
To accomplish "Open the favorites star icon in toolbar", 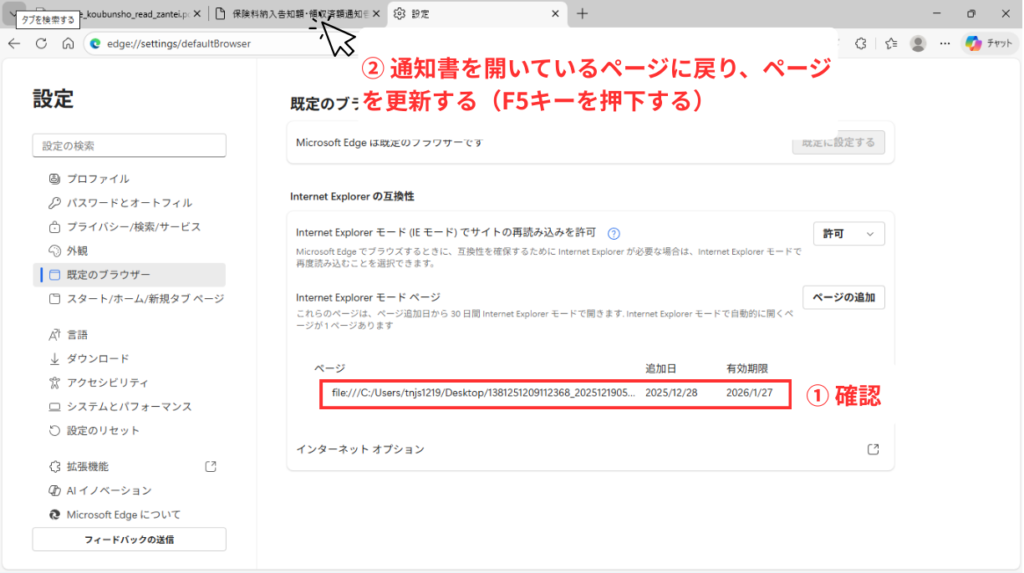I will point(891,44).
